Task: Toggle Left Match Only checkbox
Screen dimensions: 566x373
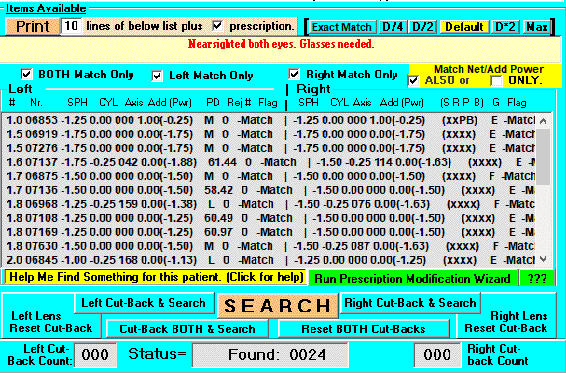Action: coord(157,76)
